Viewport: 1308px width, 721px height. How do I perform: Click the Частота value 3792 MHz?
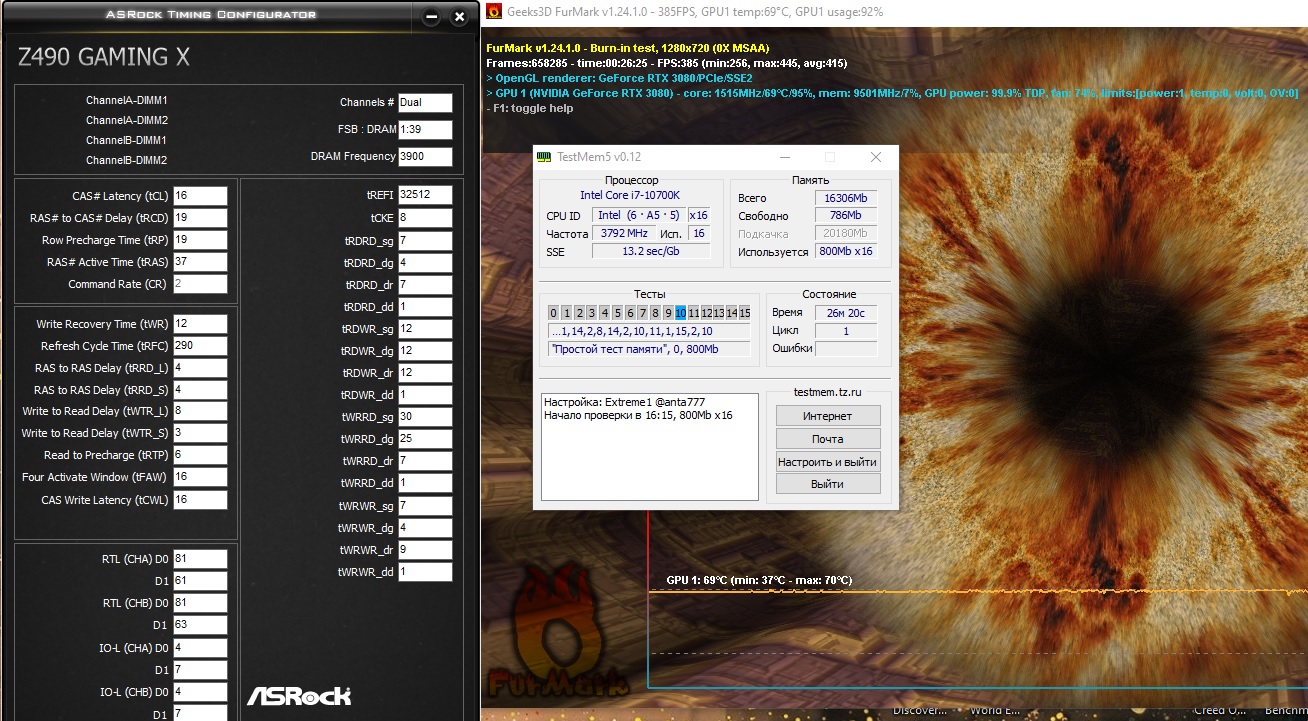point(624,233)
